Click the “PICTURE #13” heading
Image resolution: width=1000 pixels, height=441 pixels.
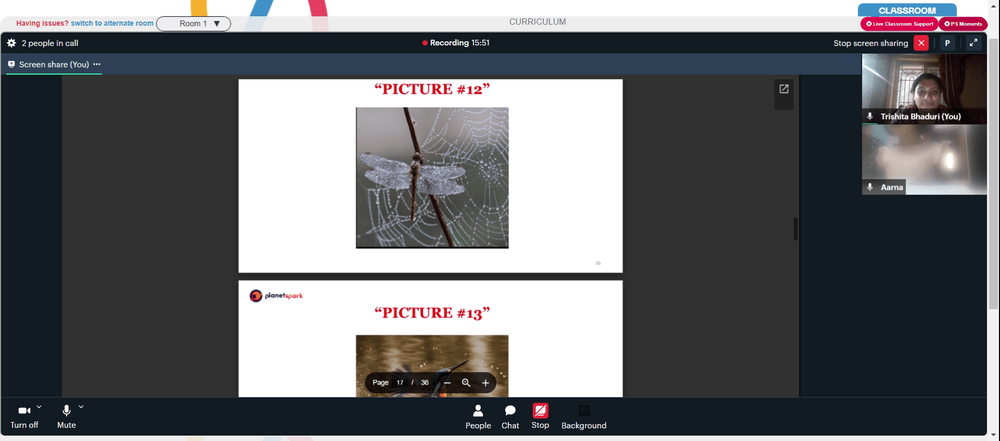432,313
